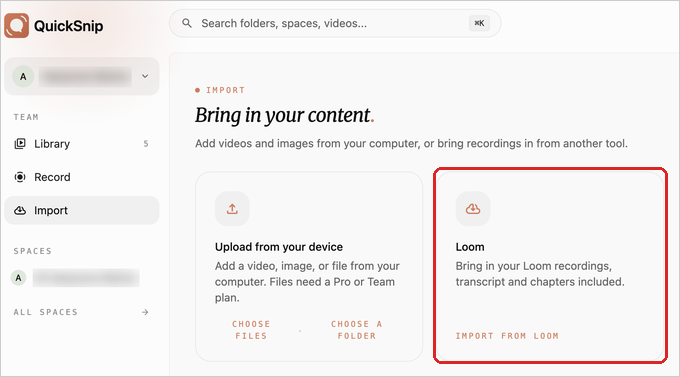Expand the account switcher chevron

coord(145,76)
